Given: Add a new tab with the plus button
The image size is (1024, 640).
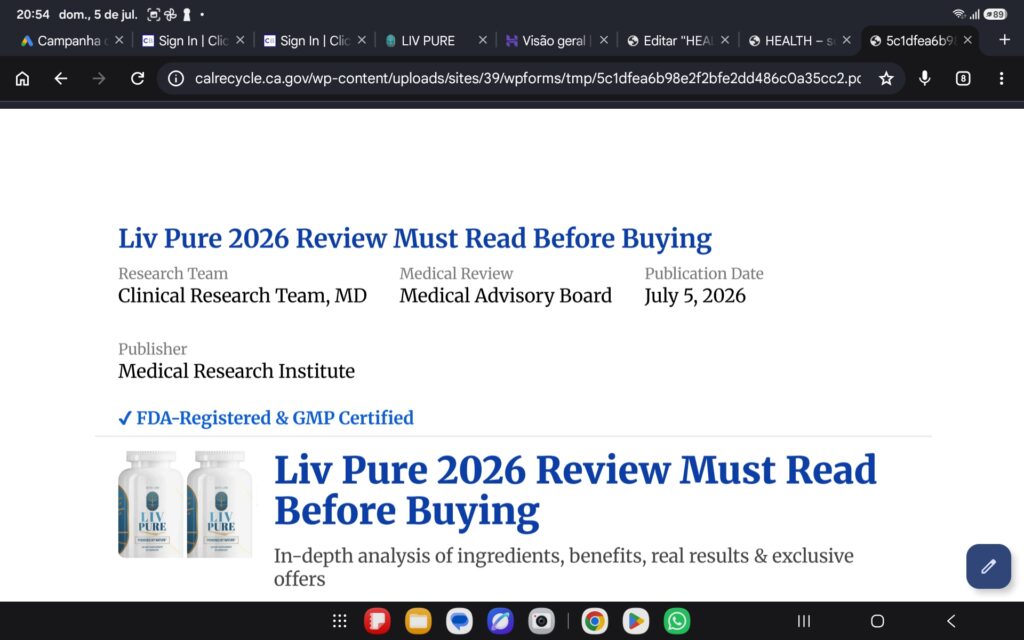Looking at the screenshot, I should click(1004, 40).
